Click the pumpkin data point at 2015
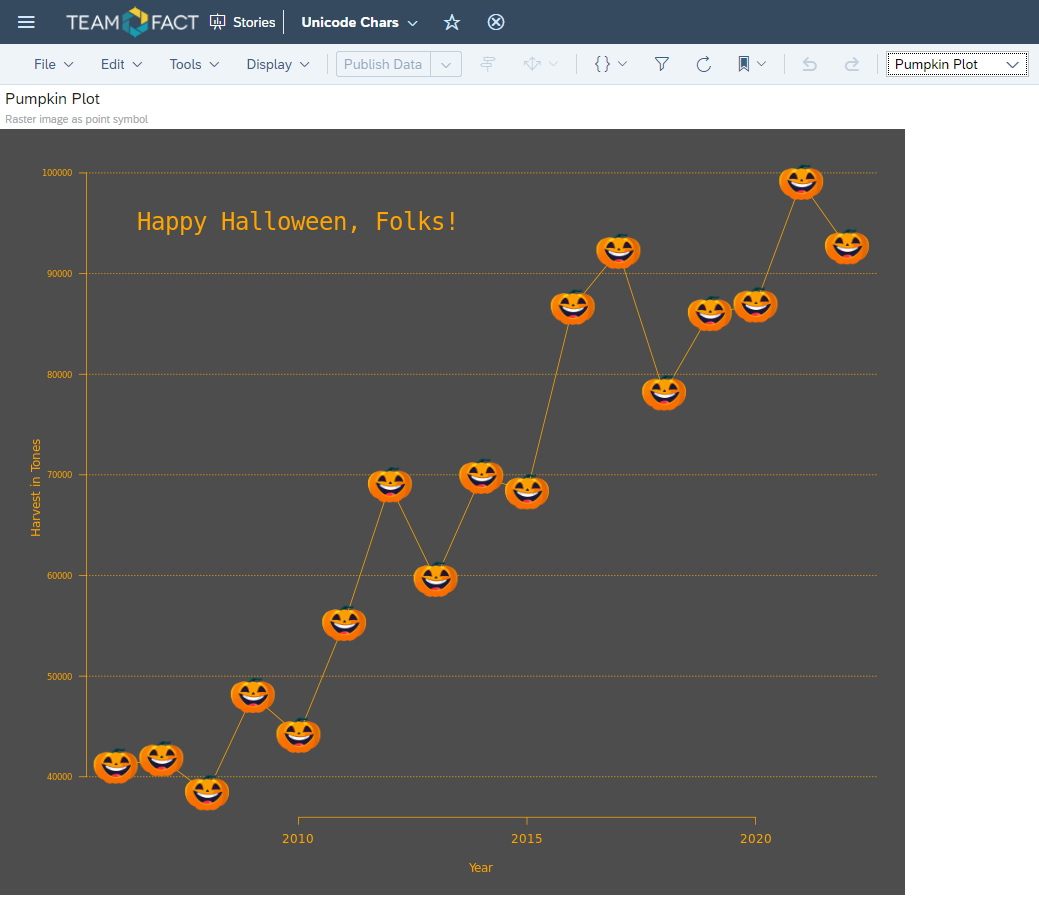1039x905 pixels. click(527, 492)
